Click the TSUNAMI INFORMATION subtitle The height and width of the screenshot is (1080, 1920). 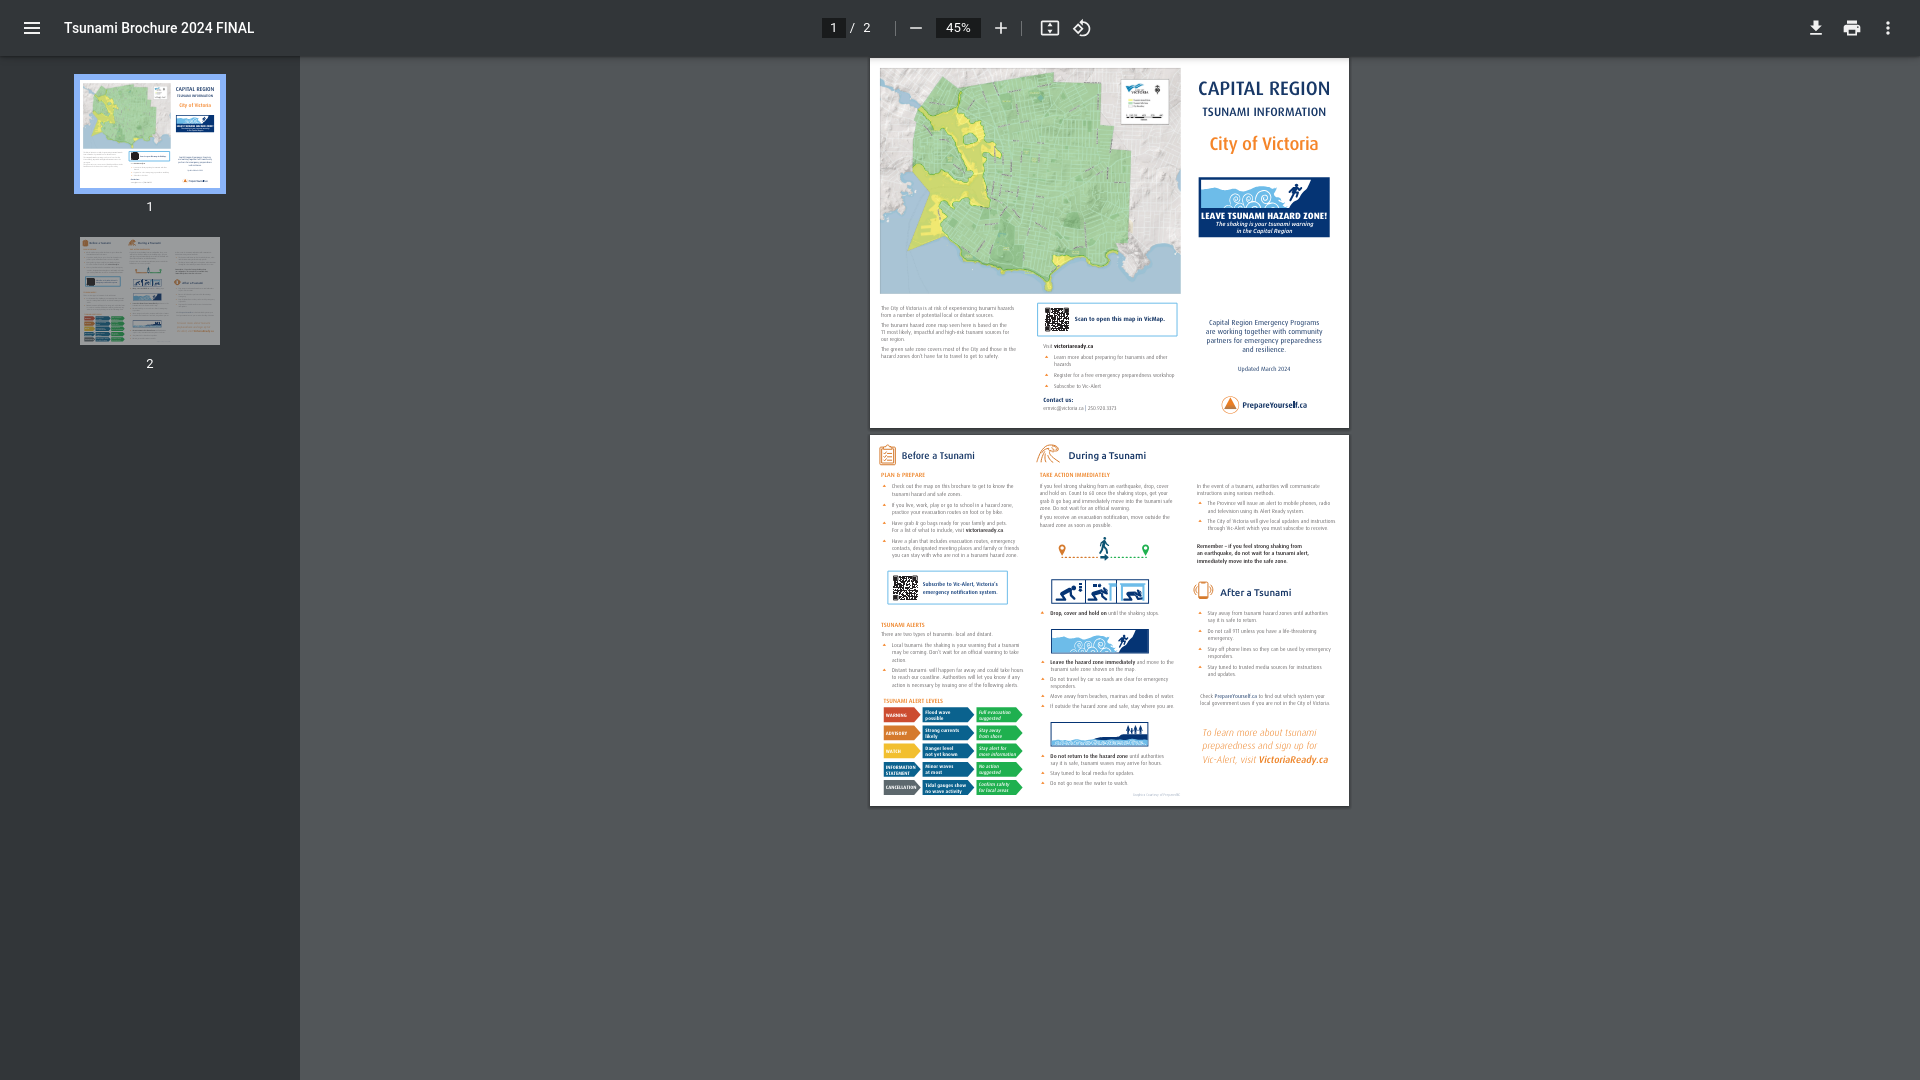(1264, 112)
